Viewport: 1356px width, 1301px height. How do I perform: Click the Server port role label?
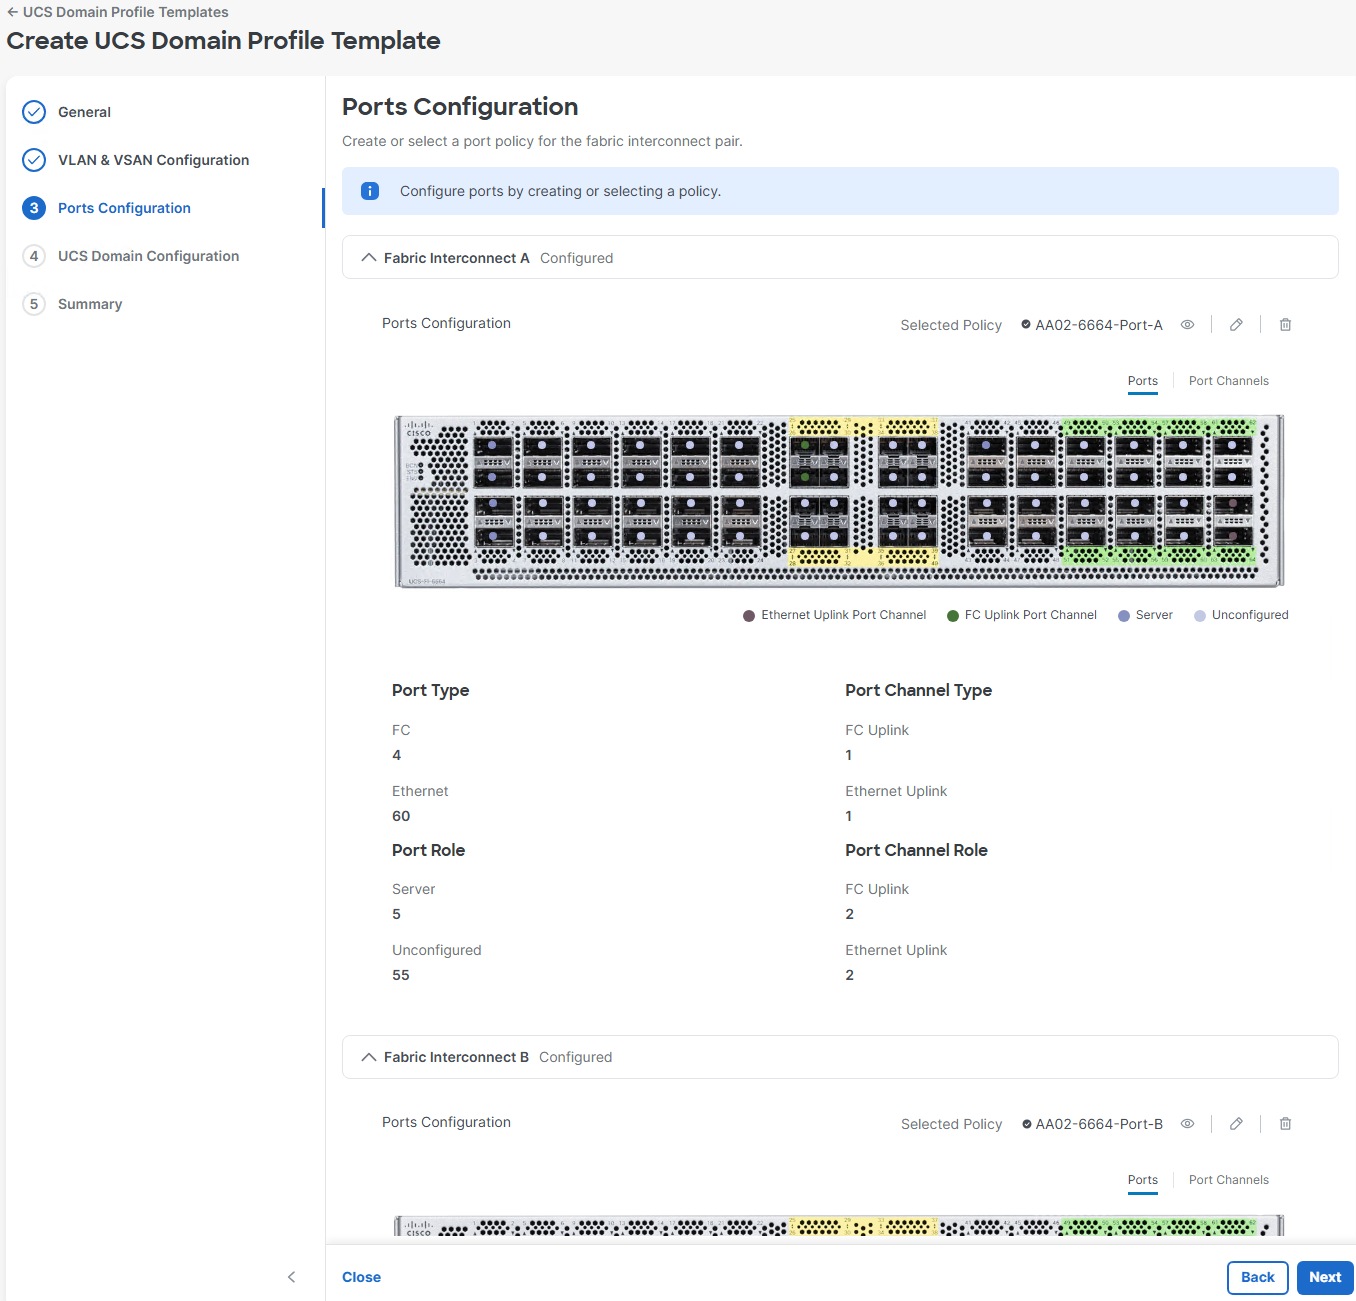point(413,889)
